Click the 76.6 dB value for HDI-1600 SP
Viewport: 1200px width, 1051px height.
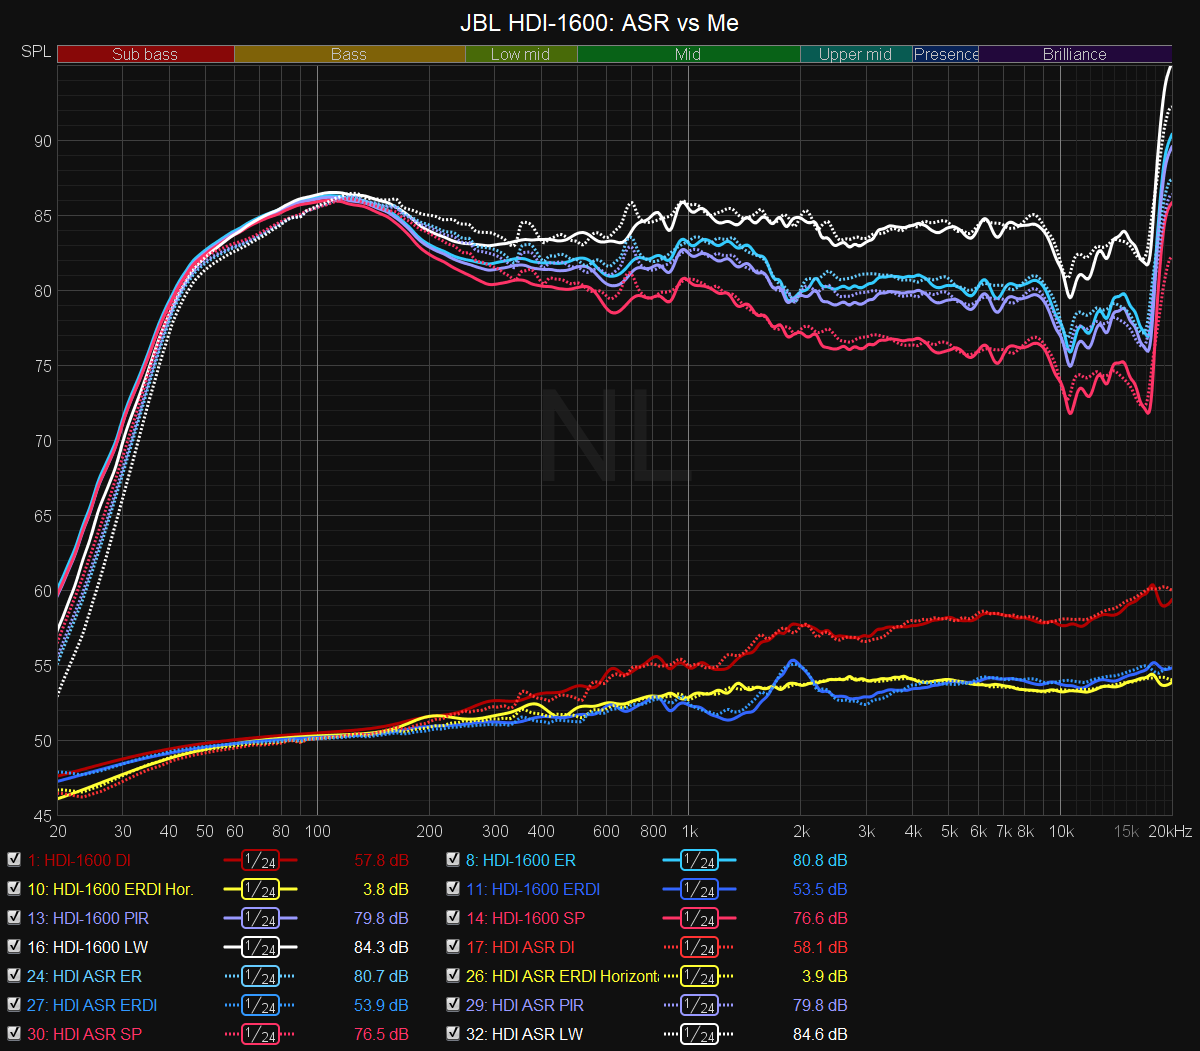(x=820, y=918)
